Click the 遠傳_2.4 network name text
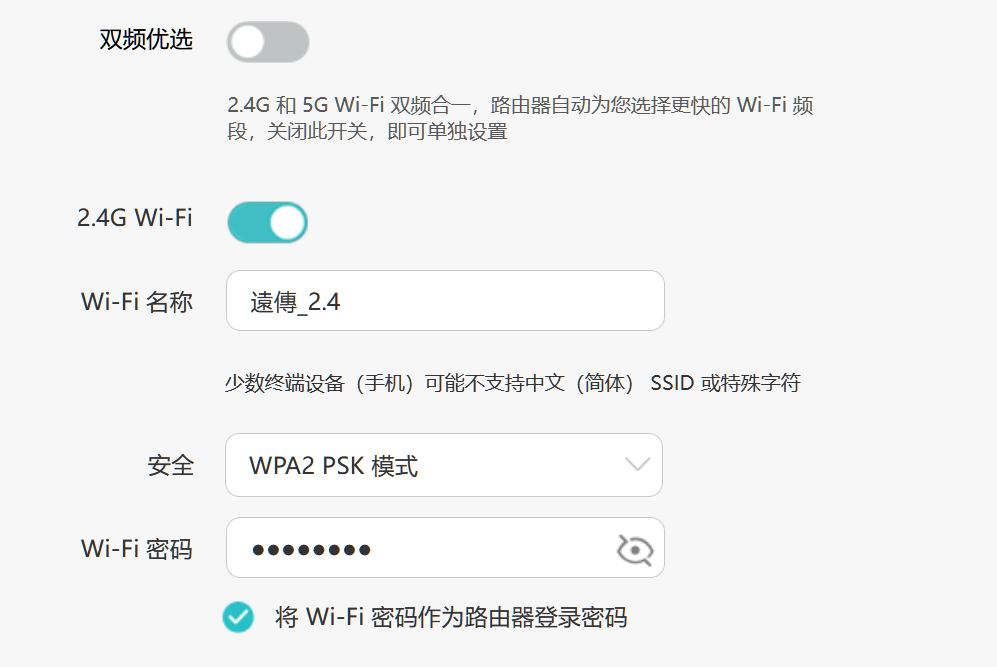The width and height of the screenshot is (997, 667). coord(295,302)
